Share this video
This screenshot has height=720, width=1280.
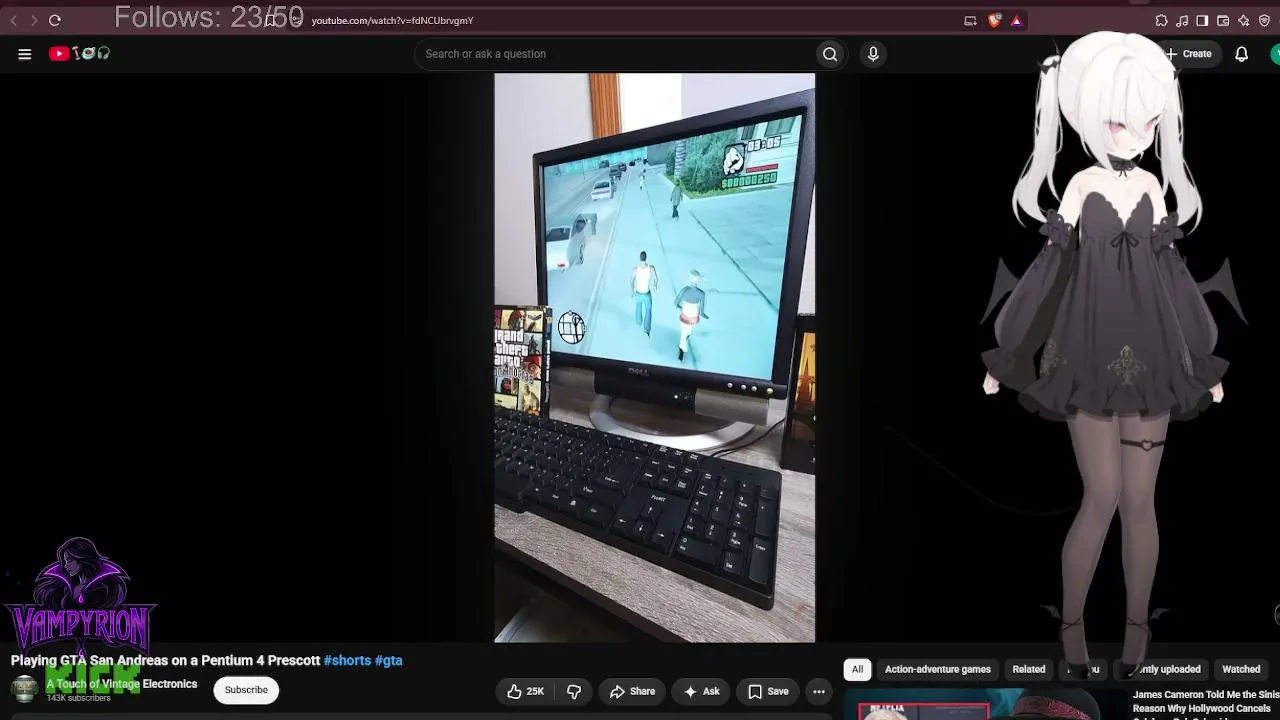click(x=632, y=691)
